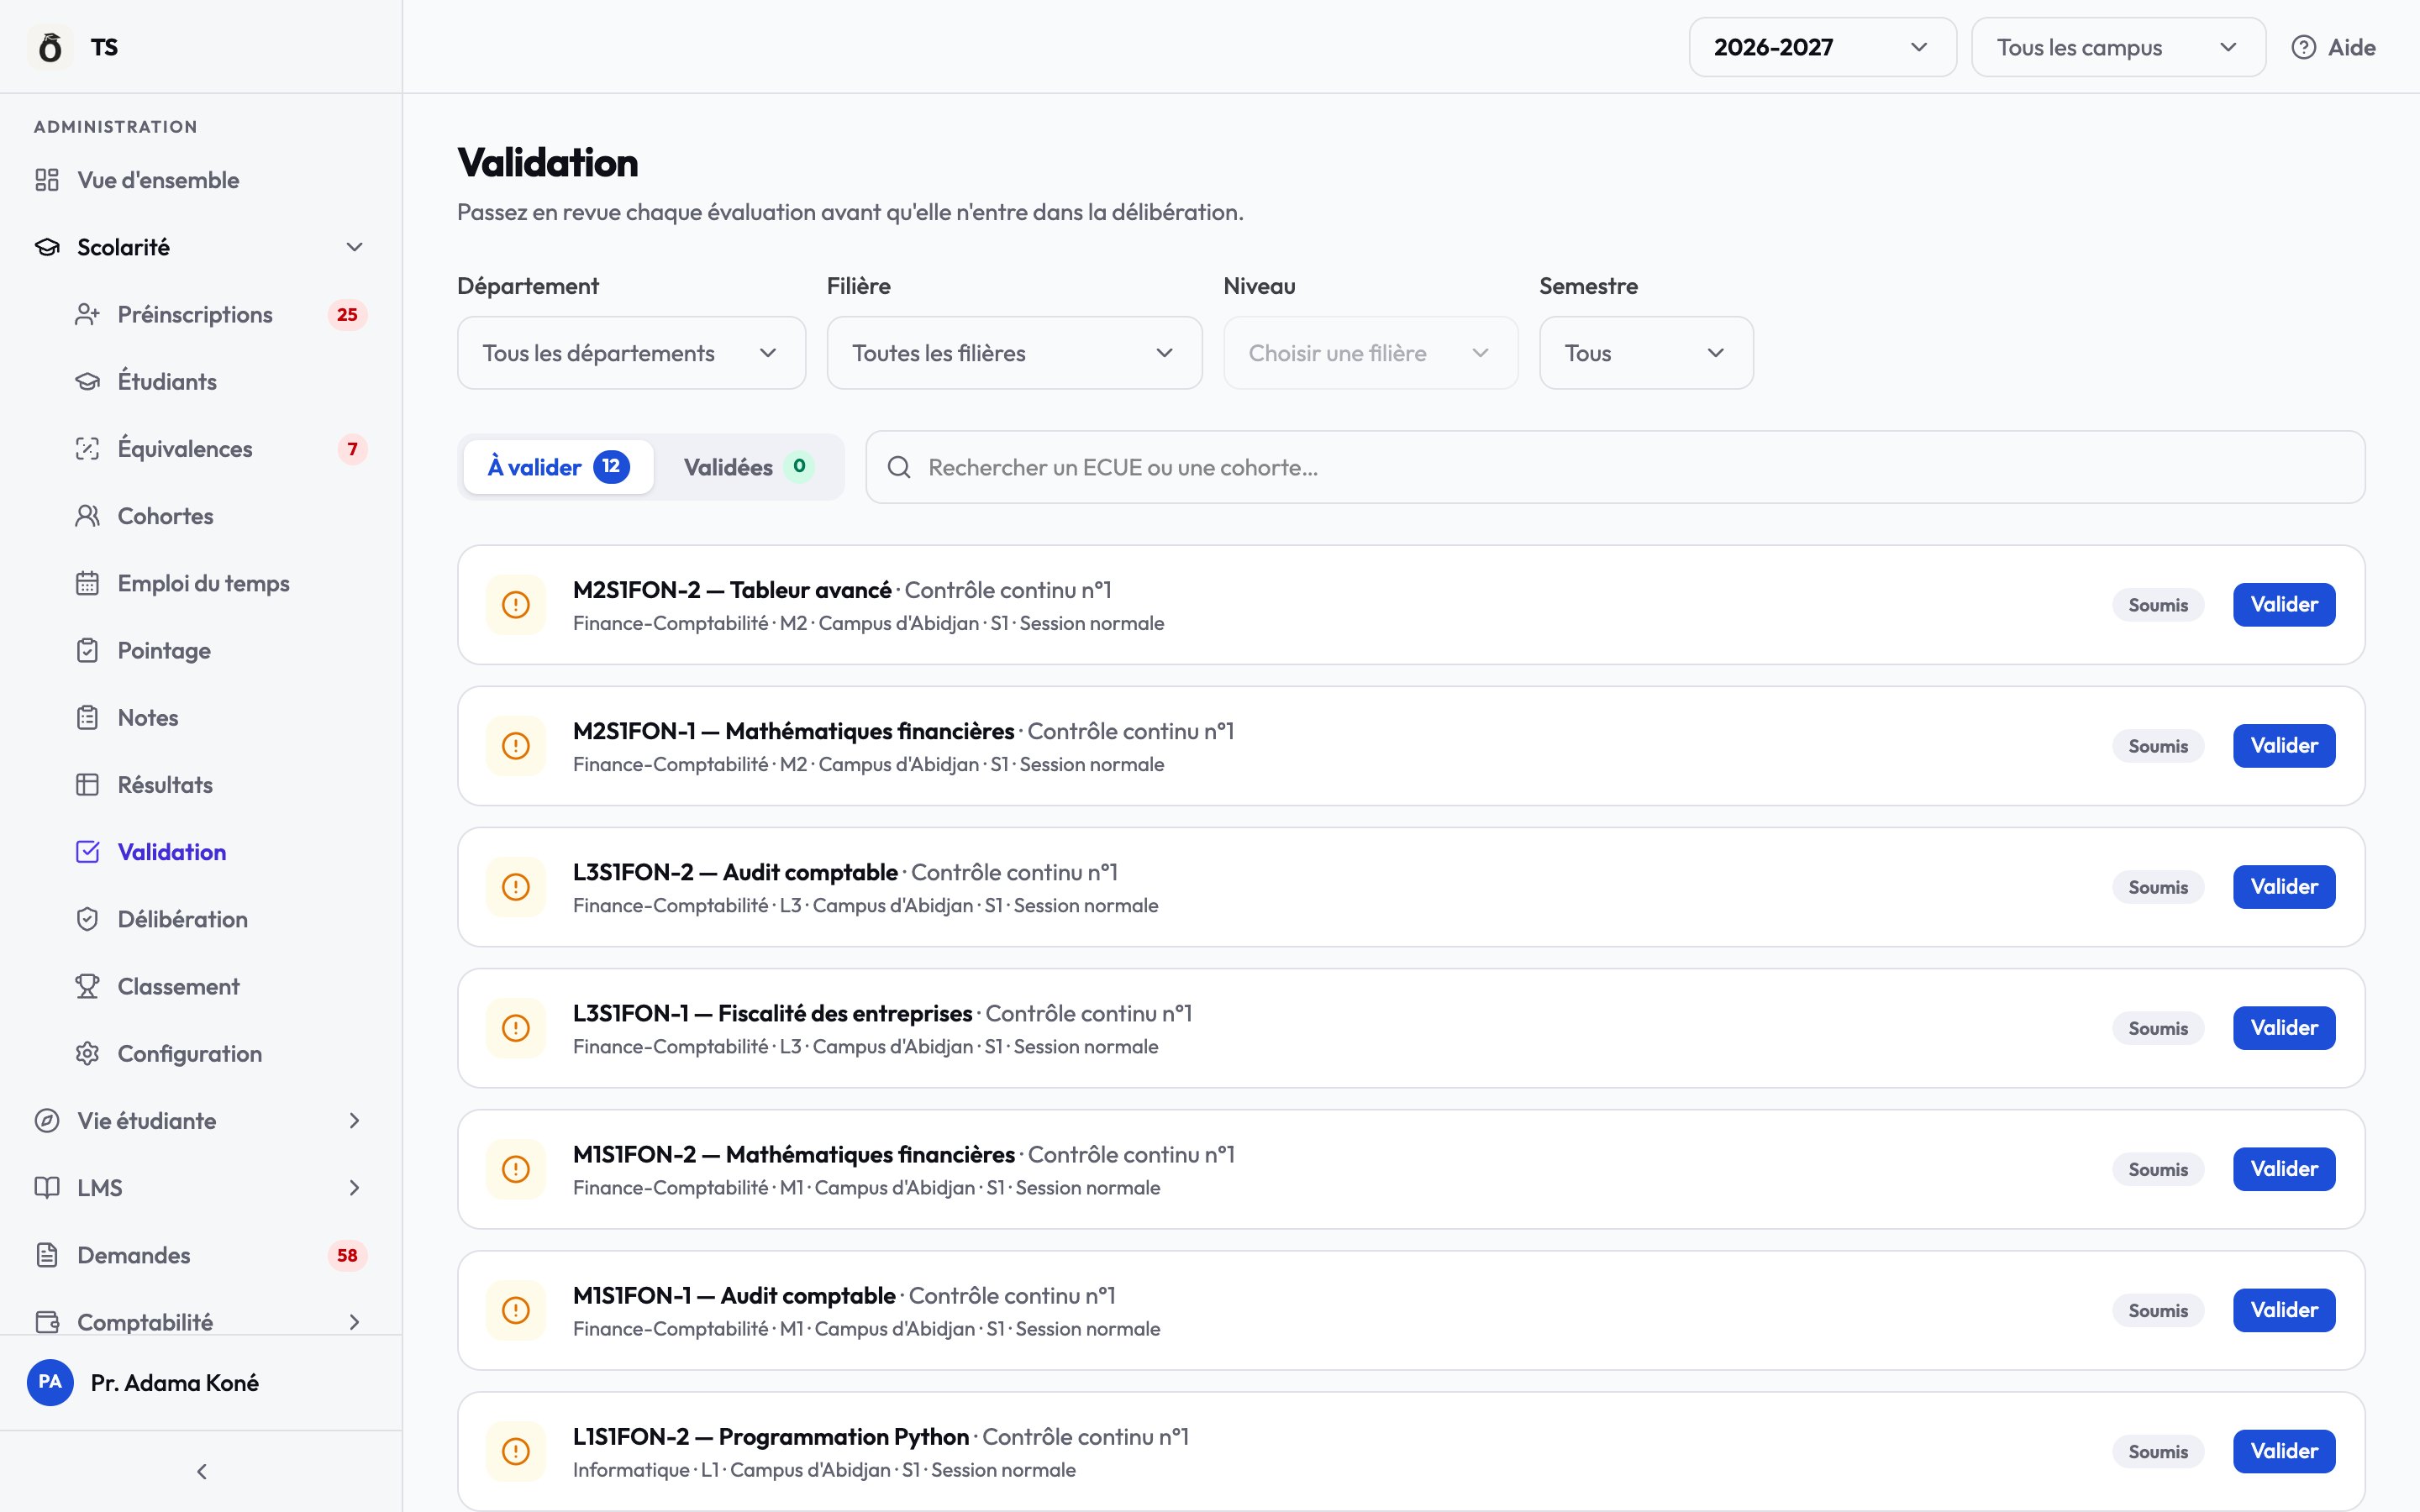
Task: Collapse sidebar with the bottom chevron
Action: (x=202, y=1471)
